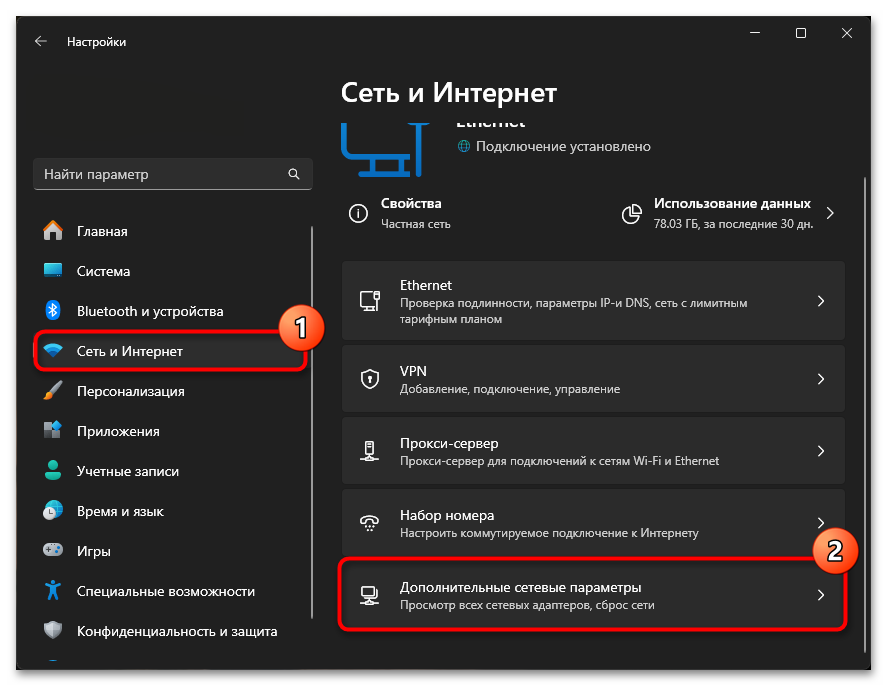Click Сеть и Интернет page heading
Viewport: 887px width, 686px height.
click(449, 92)
